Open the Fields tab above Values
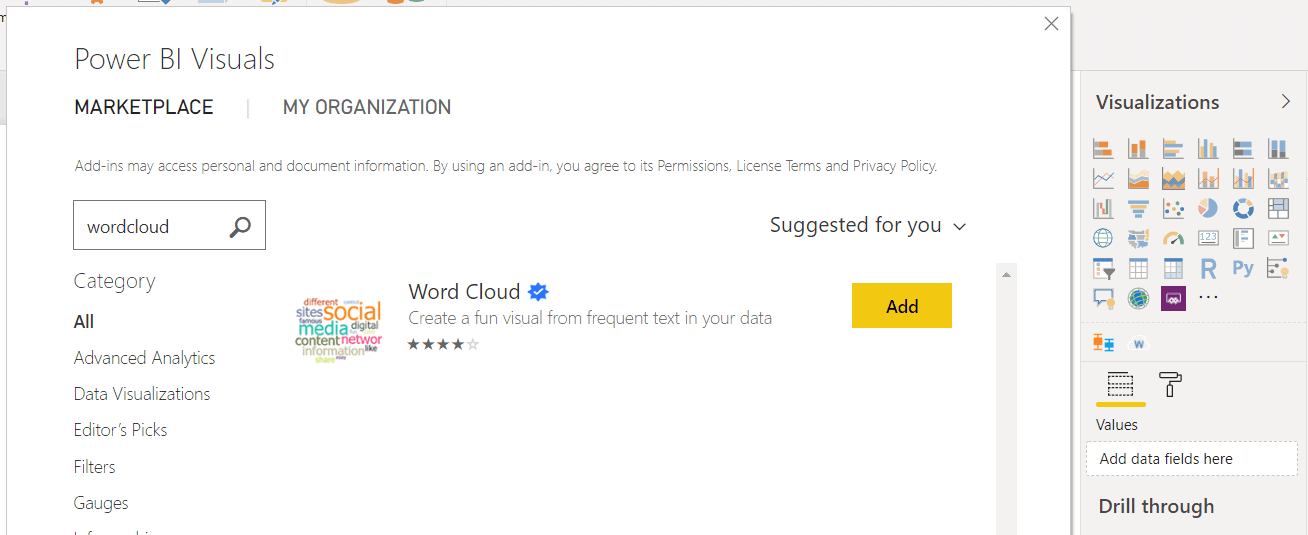Viewport: 1308px width, 535px height. pyautogui.click(x=1121, y=385)
